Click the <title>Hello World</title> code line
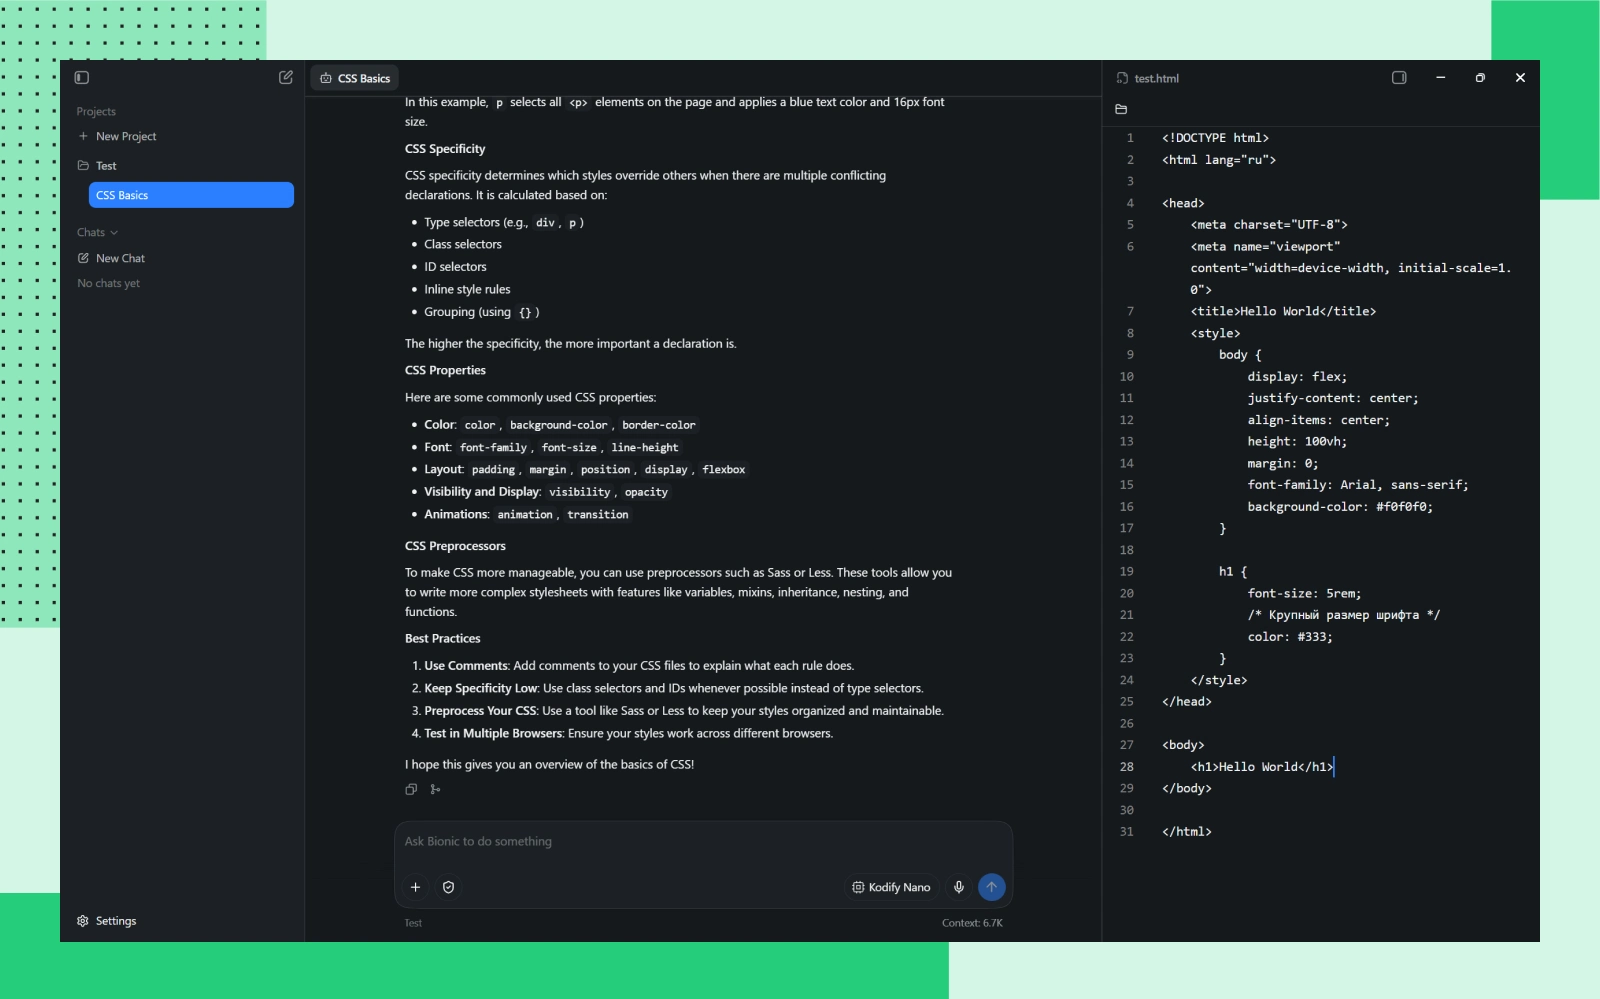 pyautogui.click(x=1283, y=311)
